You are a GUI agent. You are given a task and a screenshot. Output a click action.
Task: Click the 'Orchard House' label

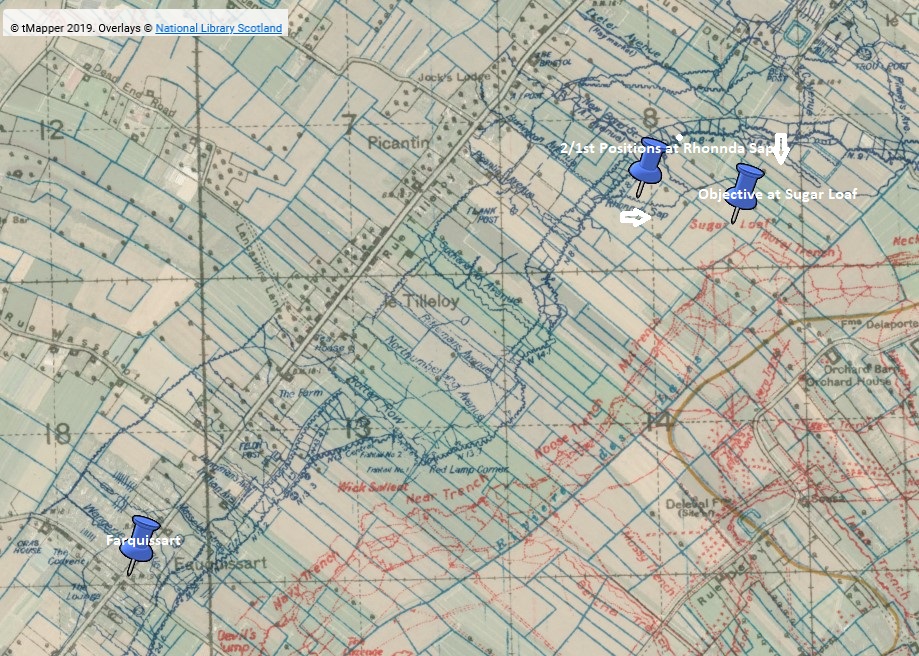(847, 382)
